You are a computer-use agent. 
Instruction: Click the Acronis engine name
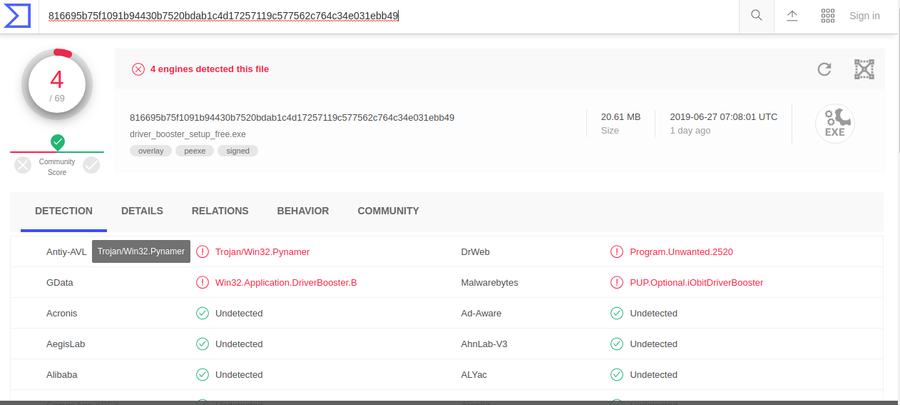coord(61,313)
